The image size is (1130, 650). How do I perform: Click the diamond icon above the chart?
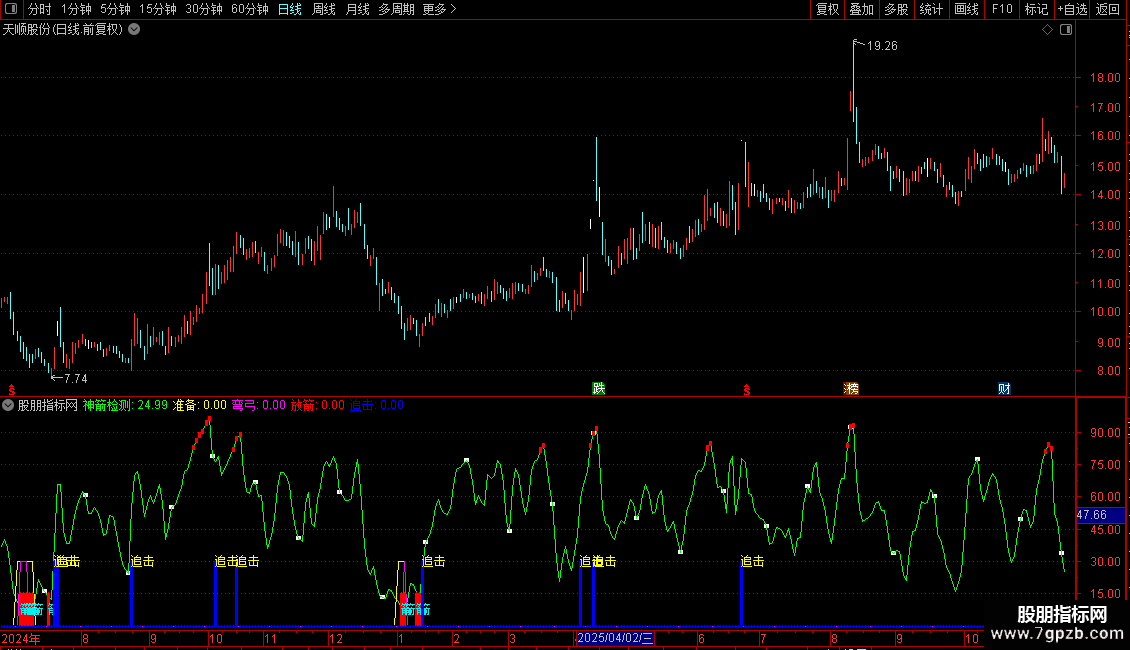[x=1048, y=30]
